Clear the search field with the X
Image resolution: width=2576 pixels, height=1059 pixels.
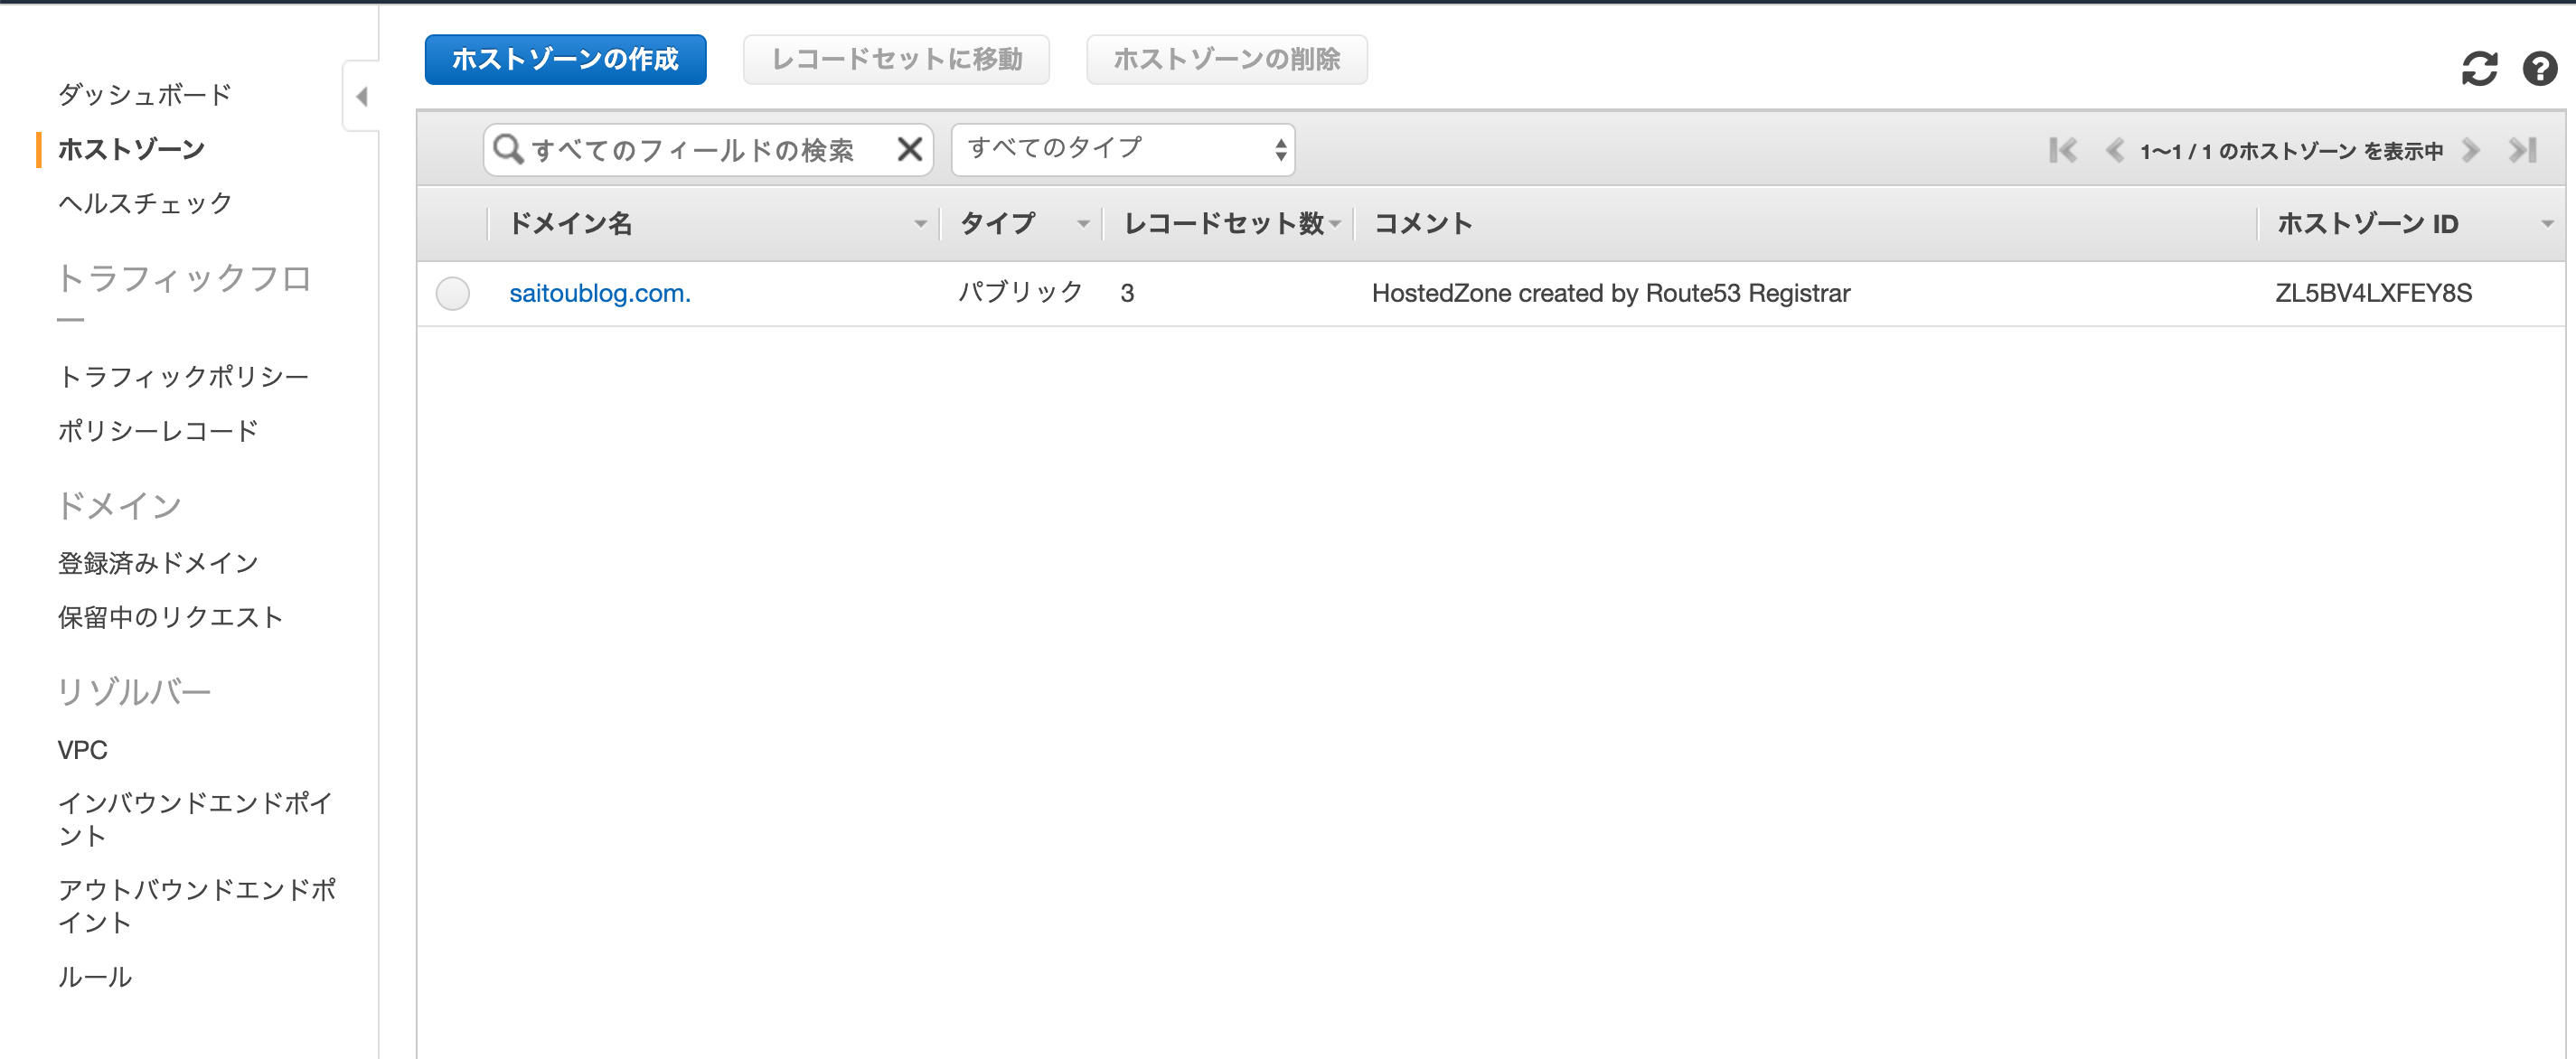point(909,149)
